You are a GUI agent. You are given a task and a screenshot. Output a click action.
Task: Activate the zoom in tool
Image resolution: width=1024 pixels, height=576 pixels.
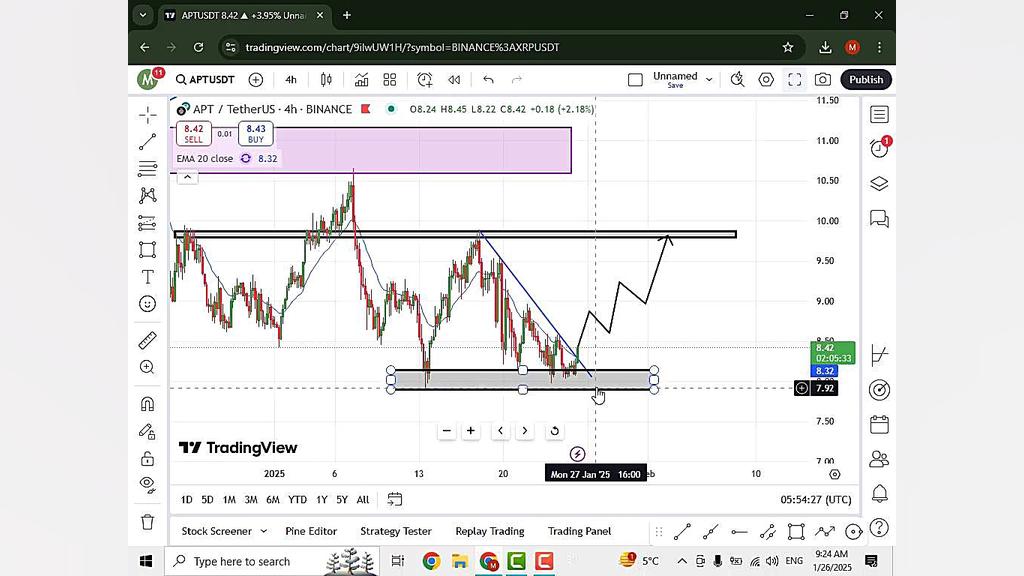coord(148,367)
